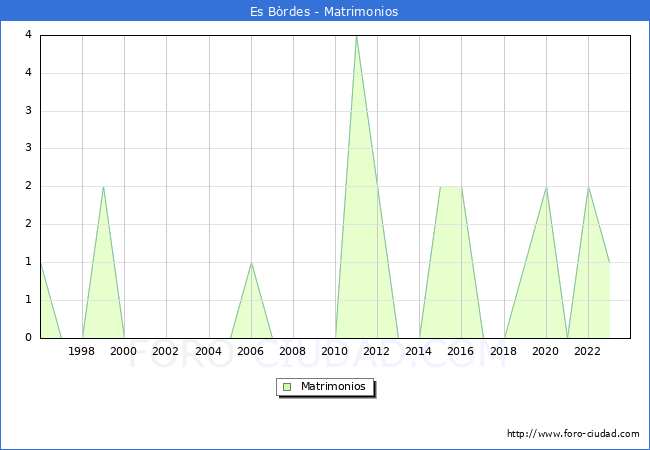Image resolution: width=650 pixels, height=450 pixels.
Task: Click the 2022 x-axis label
Action: [588, 351]
